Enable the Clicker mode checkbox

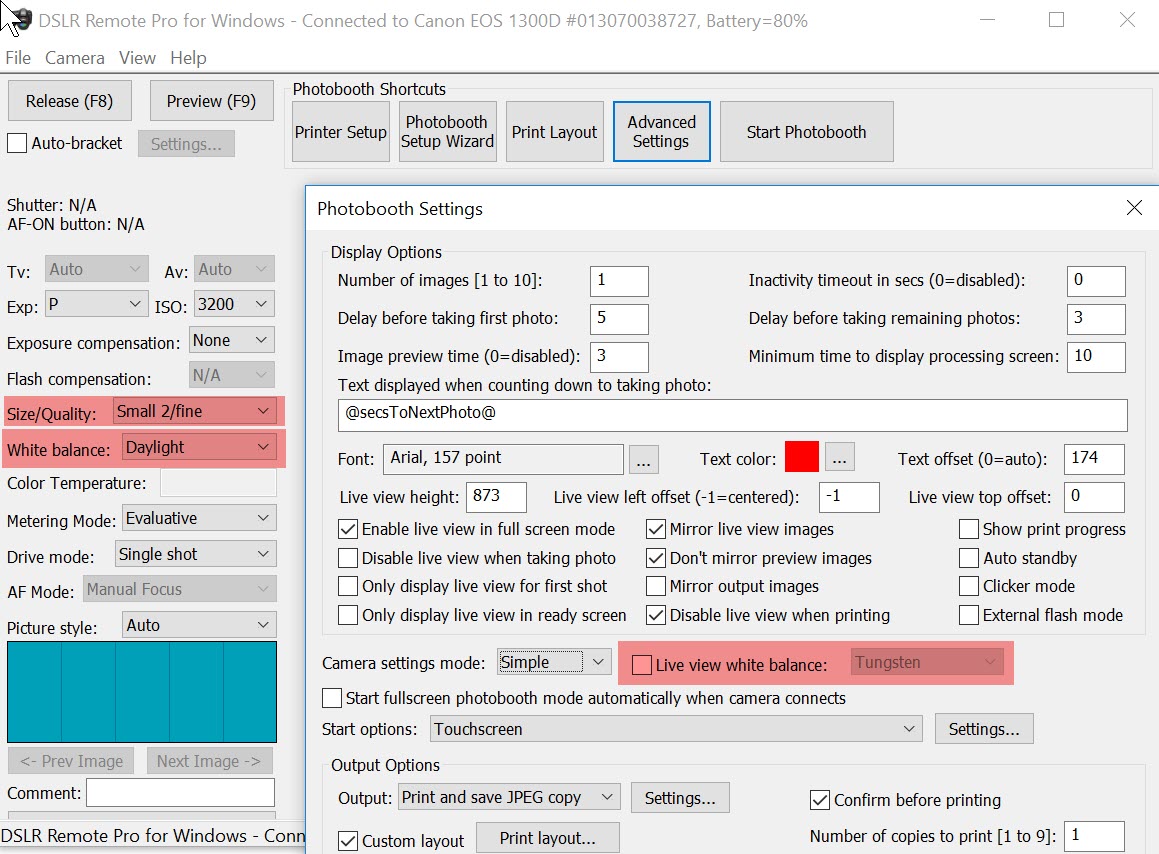pyautogui.click(x=968, y=587)
